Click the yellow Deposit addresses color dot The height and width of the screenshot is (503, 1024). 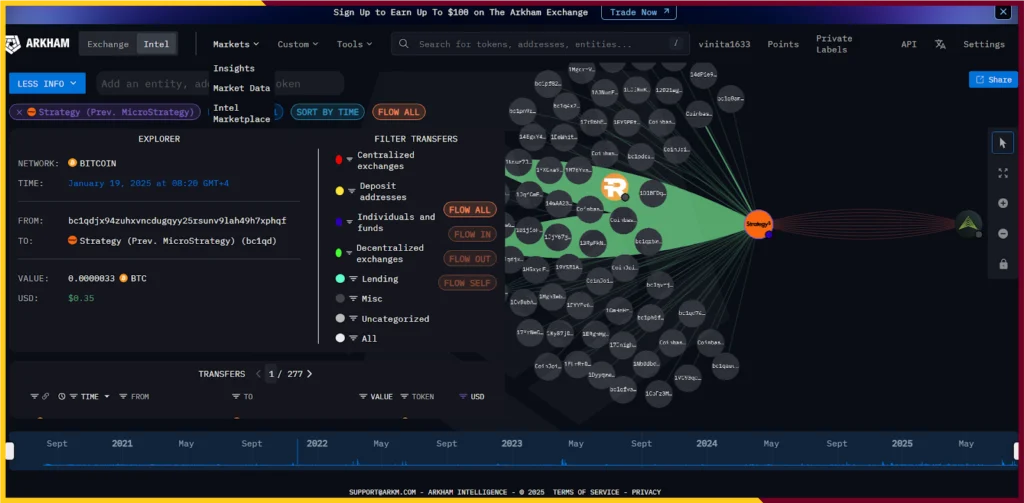coord(340,191)
